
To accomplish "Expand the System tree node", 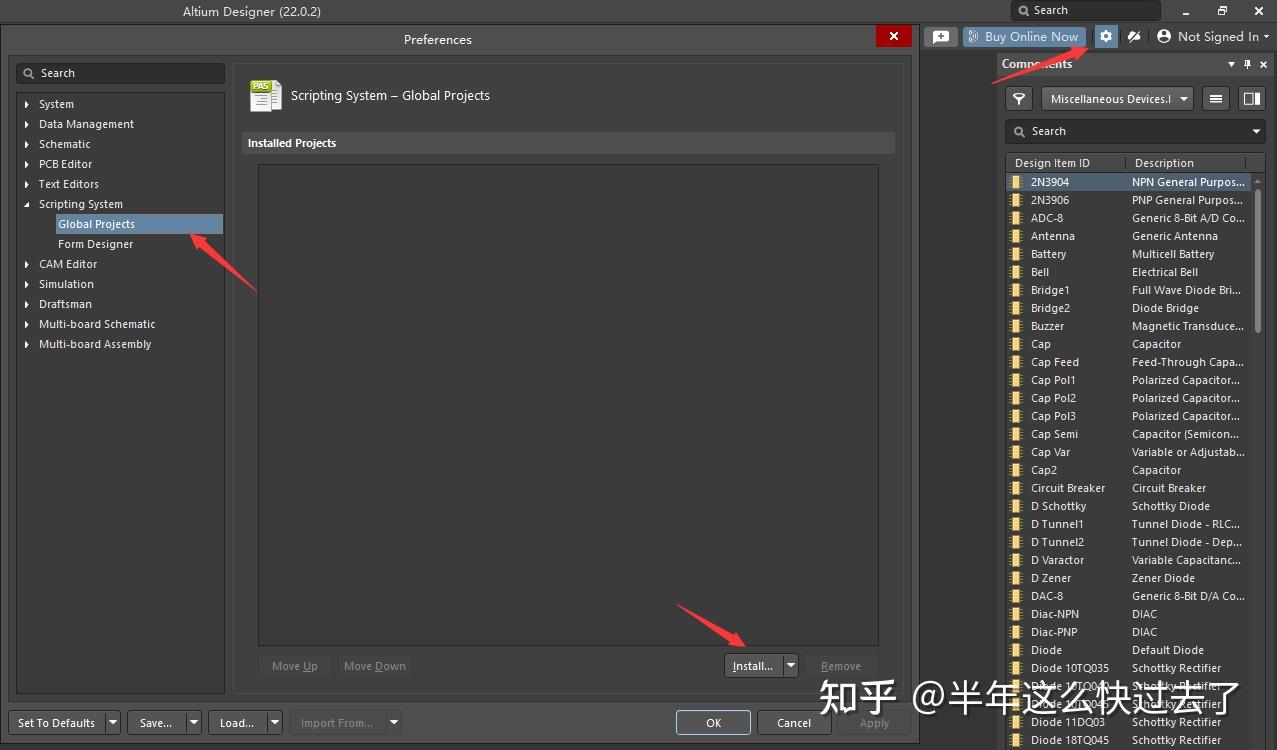I will [27, 104].
